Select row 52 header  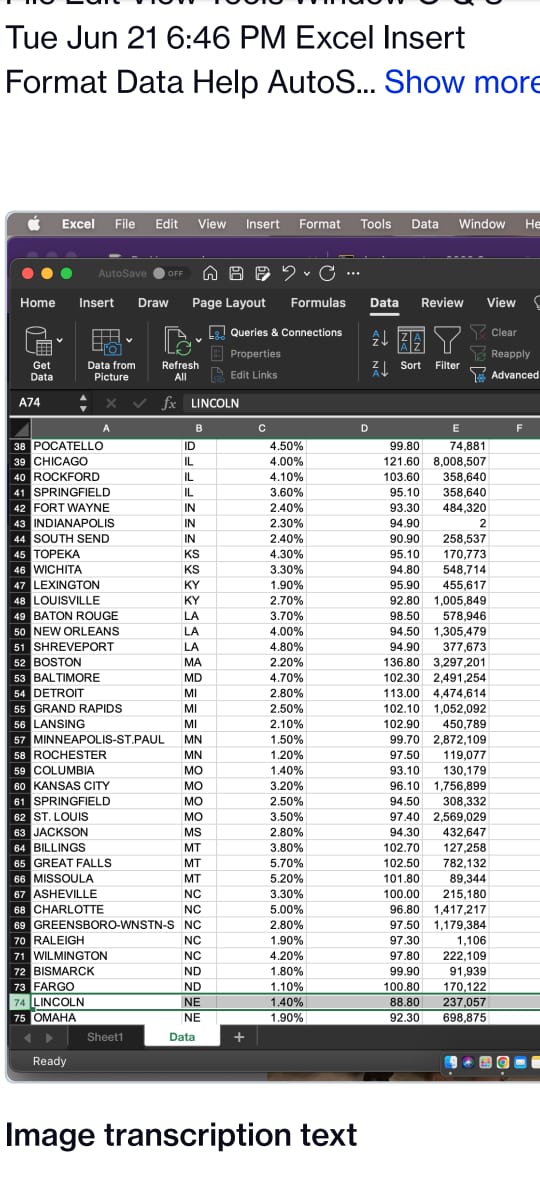point(20,662)
